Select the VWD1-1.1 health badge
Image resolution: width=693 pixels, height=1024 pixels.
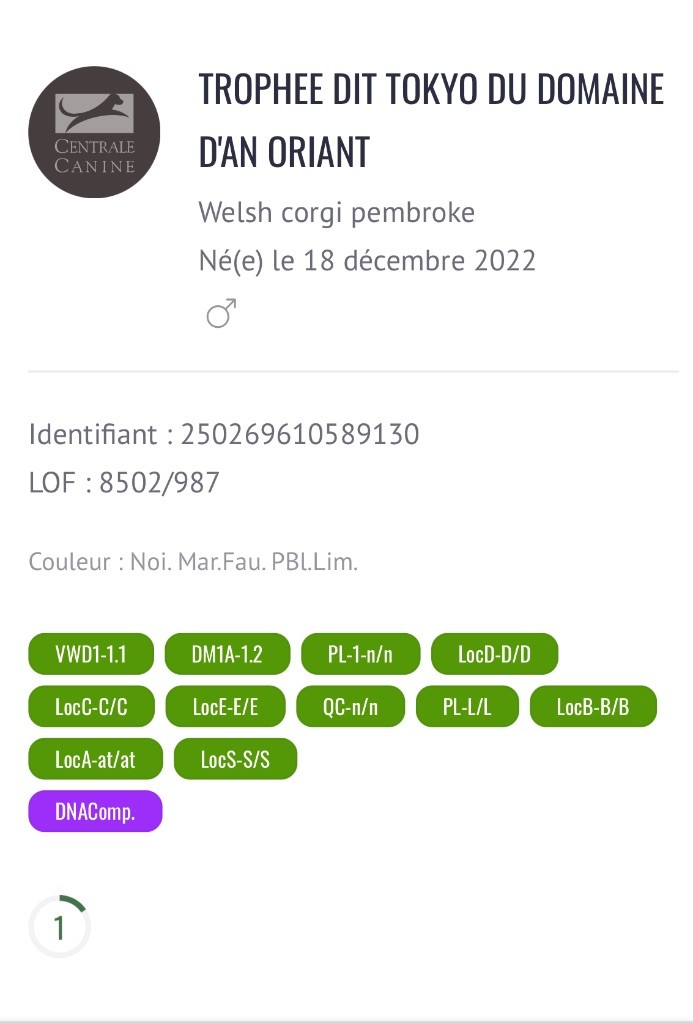point(91,654)
